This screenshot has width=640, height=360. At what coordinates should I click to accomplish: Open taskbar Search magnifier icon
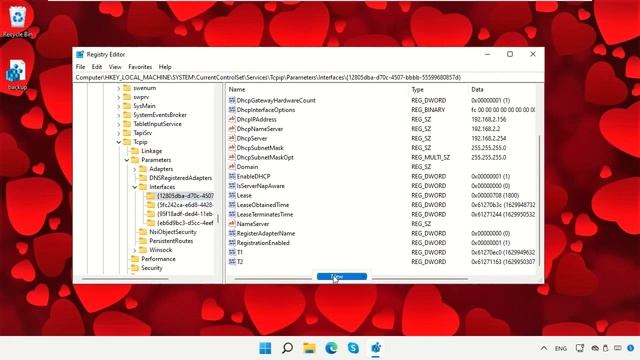click(x=287, y=348)
